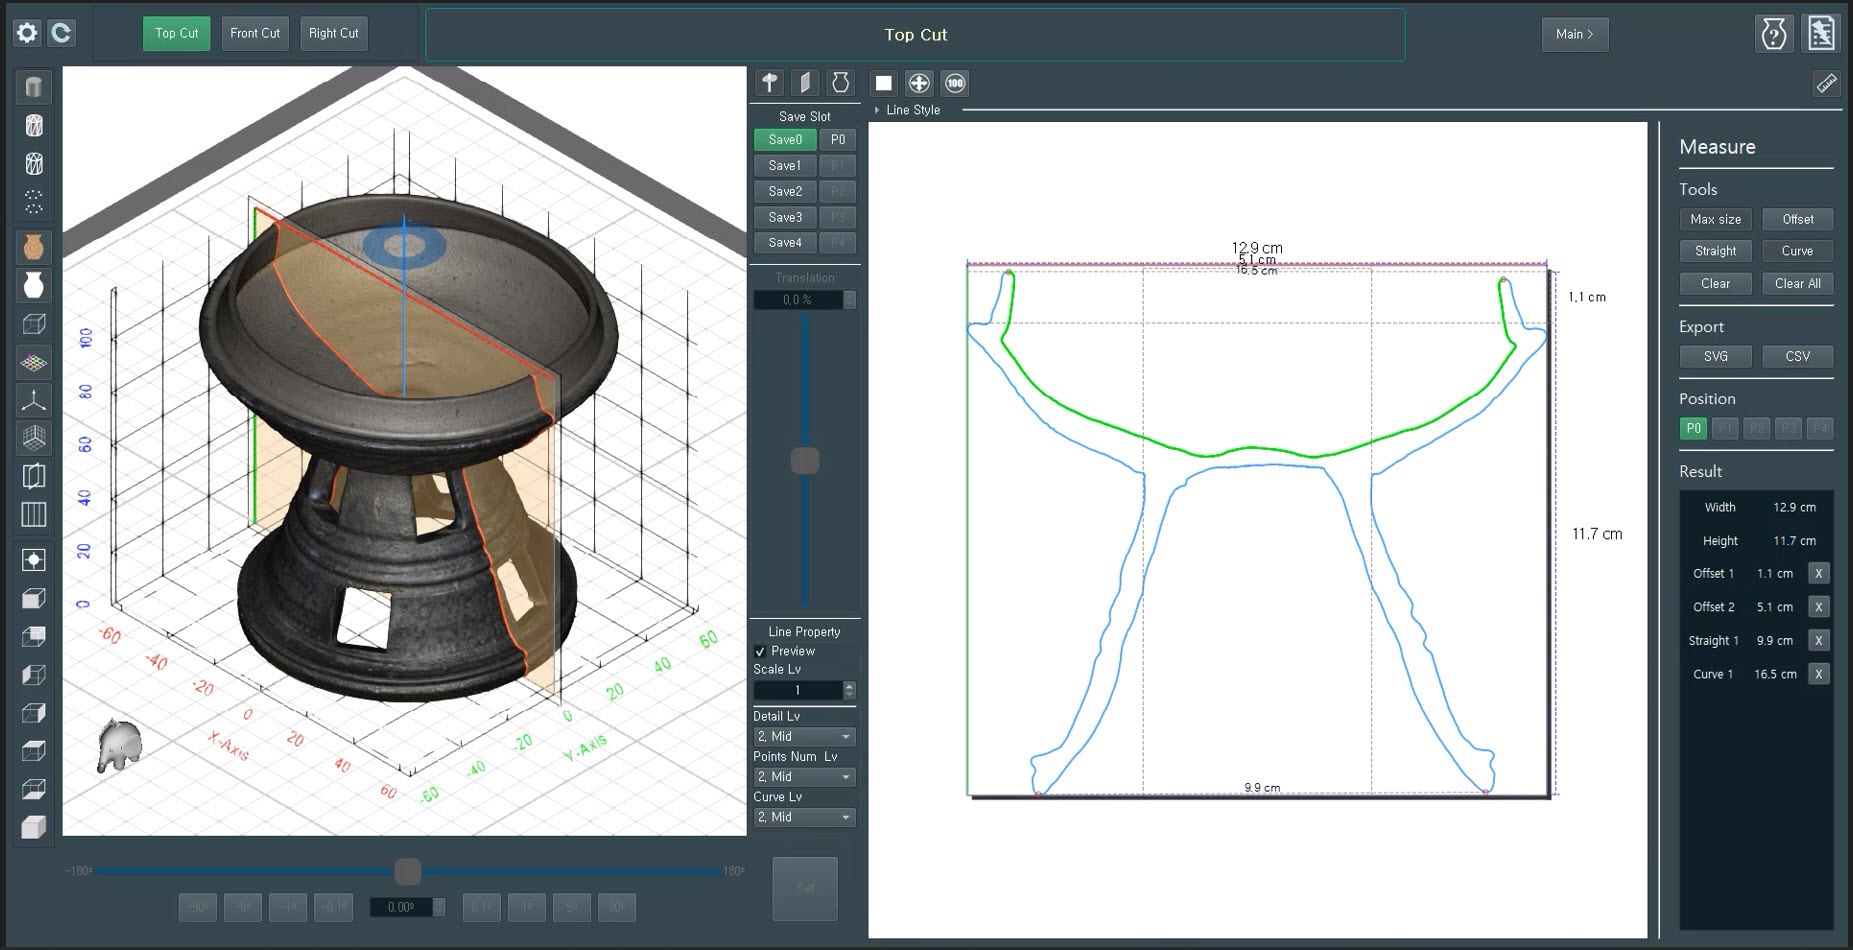Viewport: 1853px width, 950px height.
Task: Click the 100 percent zoom icon
Action: tap(955, 84)
